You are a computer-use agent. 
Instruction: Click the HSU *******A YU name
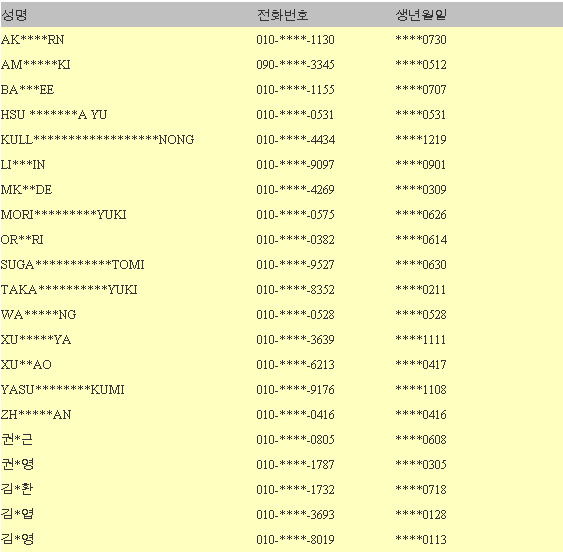coord(54,115)
